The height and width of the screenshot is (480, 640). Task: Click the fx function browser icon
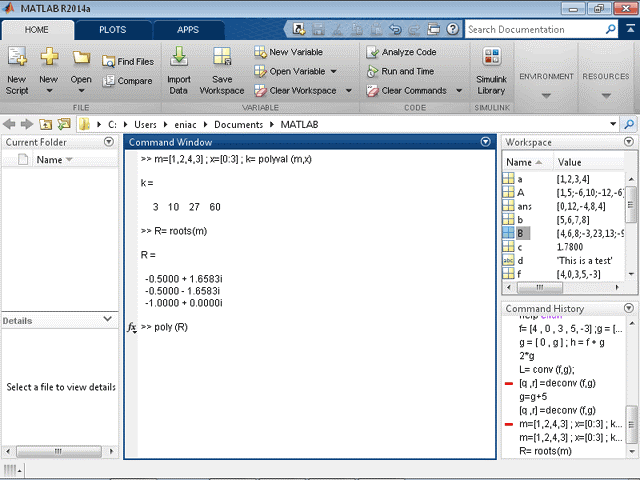pyautogui.click(x=131, y=327)
